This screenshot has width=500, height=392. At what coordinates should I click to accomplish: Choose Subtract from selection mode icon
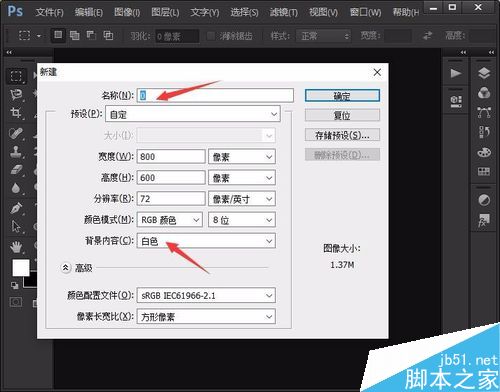91,35
